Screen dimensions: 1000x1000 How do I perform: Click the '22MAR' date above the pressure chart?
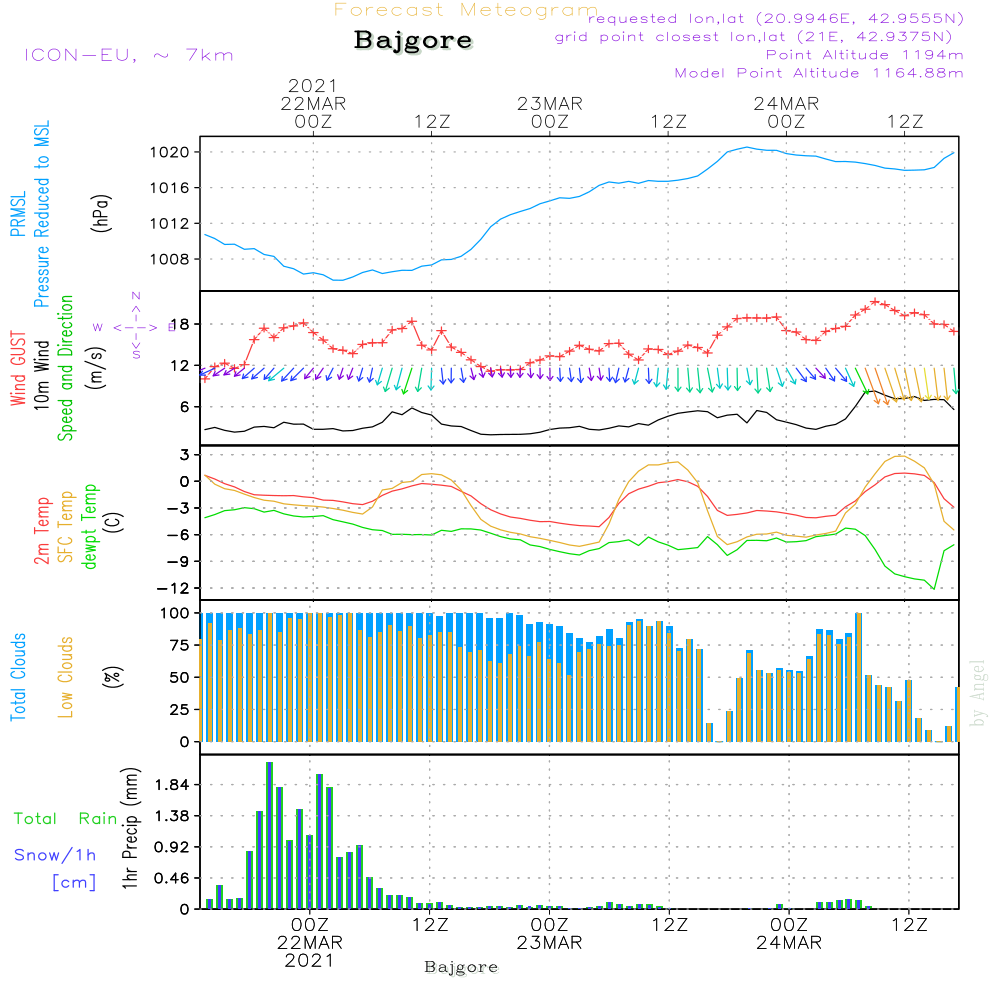coord(313,103)
